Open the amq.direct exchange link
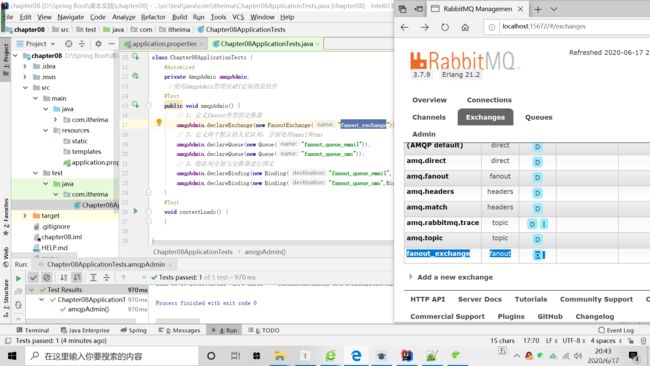Image resolution: width=650 pixels, height=366 pixels. point(426,160)
